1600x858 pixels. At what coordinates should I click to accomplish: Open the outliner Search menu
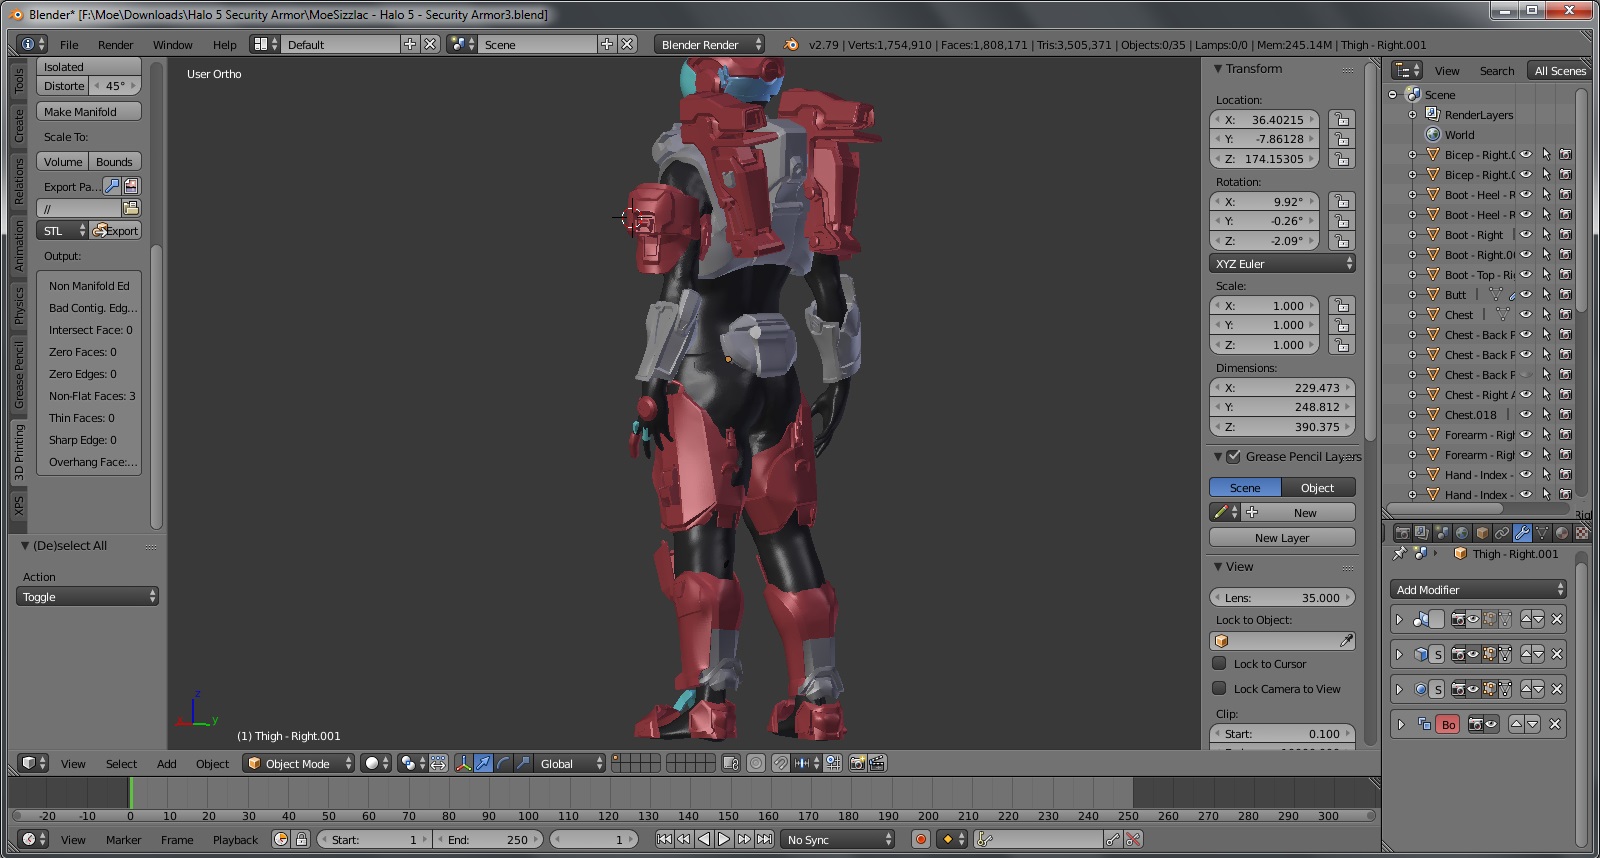click(x=1496, y=70)
